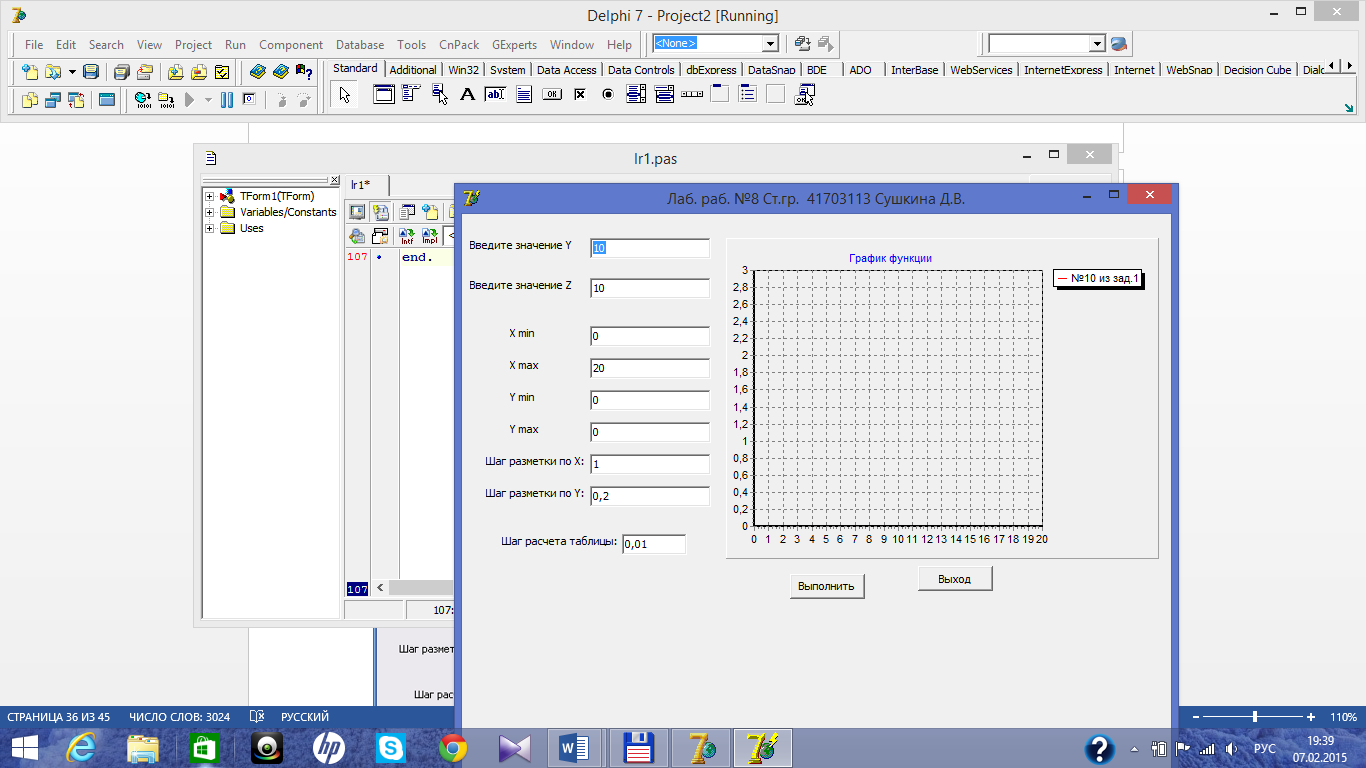1366x768 pixels.
Task: Open Skype from the taskbar
Action: [391, 748]
